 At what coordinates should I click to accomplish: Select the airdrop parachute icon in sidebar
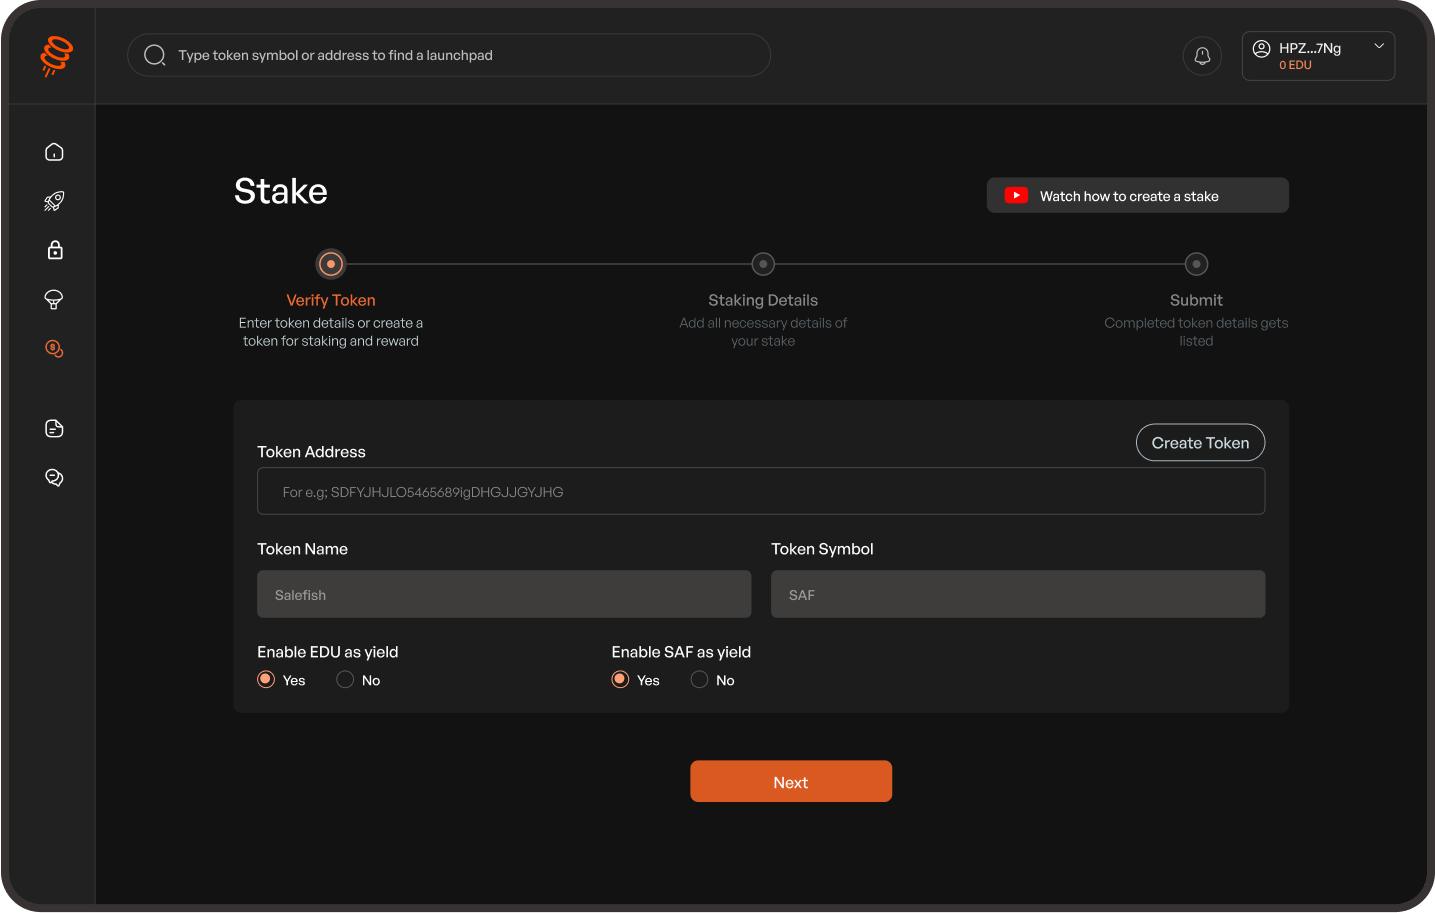coord(53,299)
